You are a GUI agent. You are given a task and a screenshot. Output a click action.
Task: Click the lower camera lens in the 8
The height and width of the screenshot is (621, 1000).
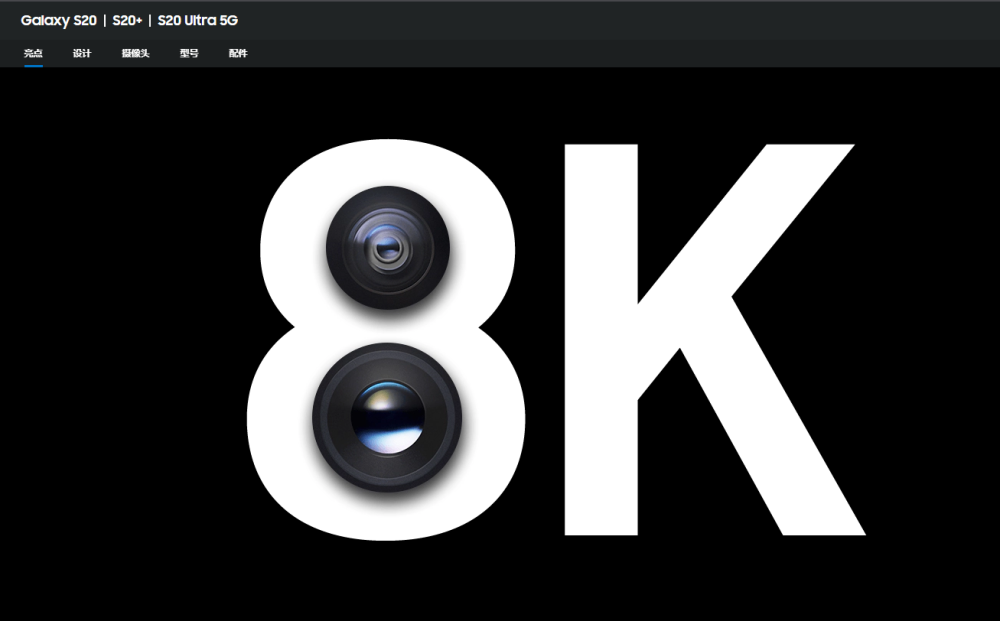pos(387,418)
